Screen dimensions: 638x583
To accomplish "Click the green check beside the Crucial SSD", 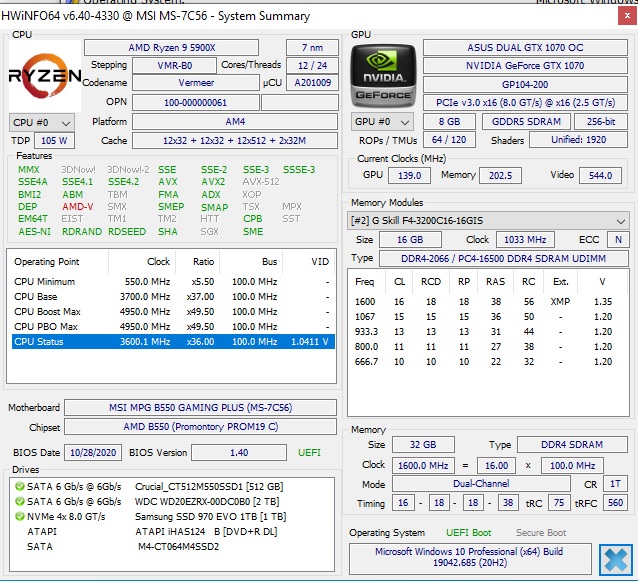I will pyautogui.click(x=19, y=486).
